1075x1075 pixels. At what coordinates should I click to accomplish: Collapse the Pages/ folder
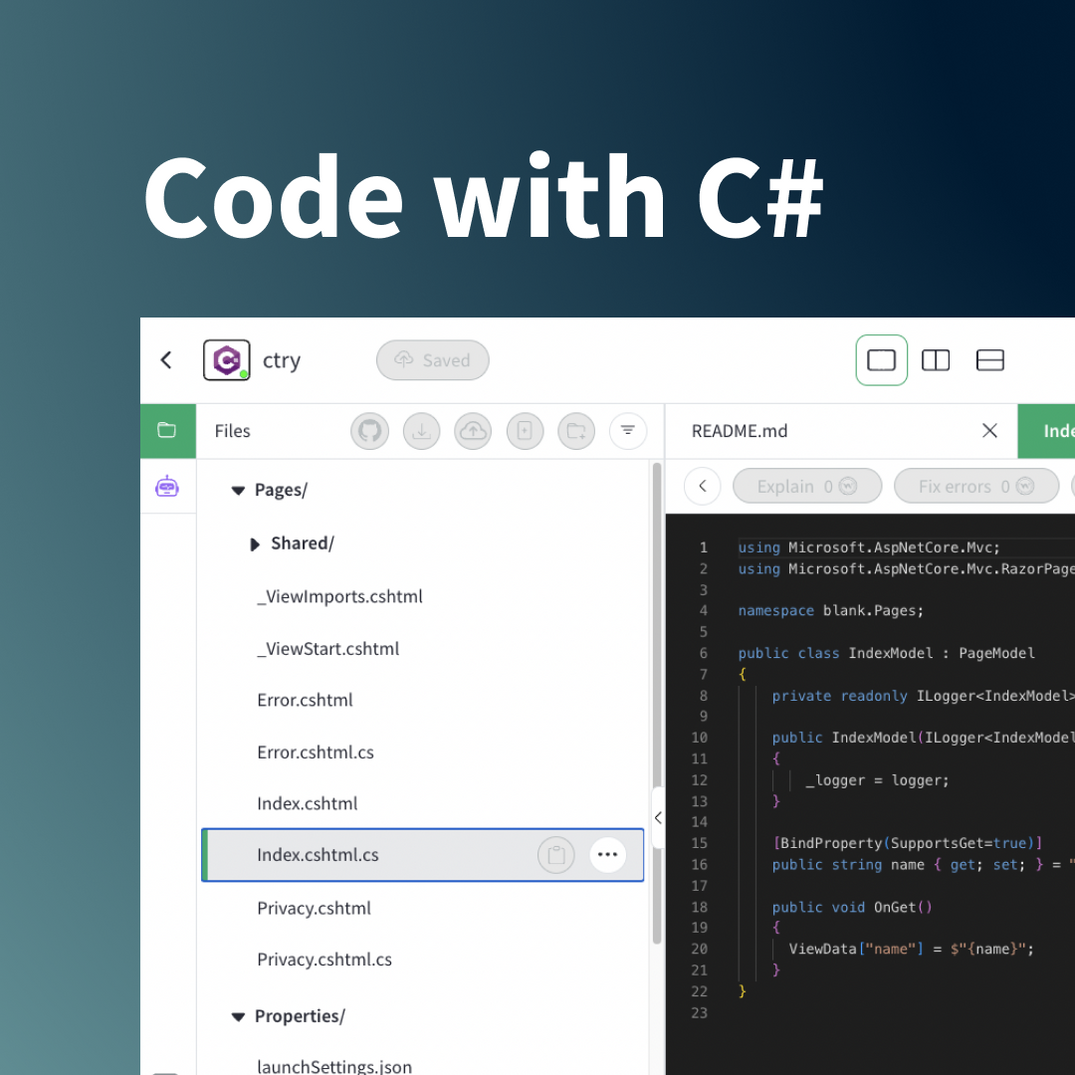coord(238,490)
